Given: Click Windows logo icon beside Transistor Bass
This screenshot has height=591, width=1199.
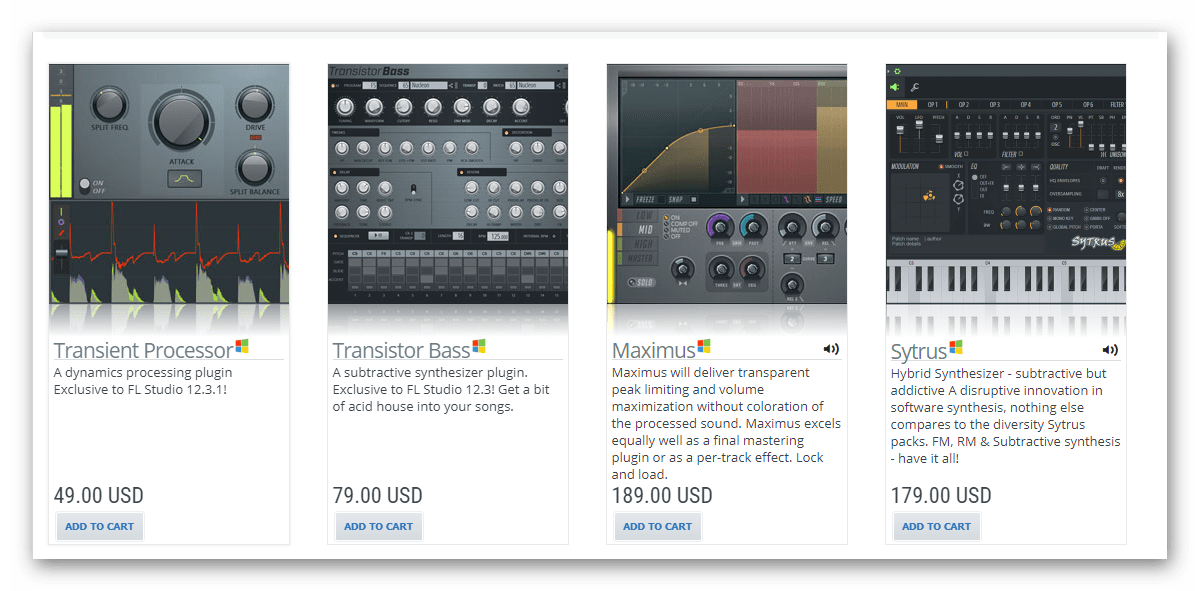Looking at the screenshot, I should (x=479, y=346).
